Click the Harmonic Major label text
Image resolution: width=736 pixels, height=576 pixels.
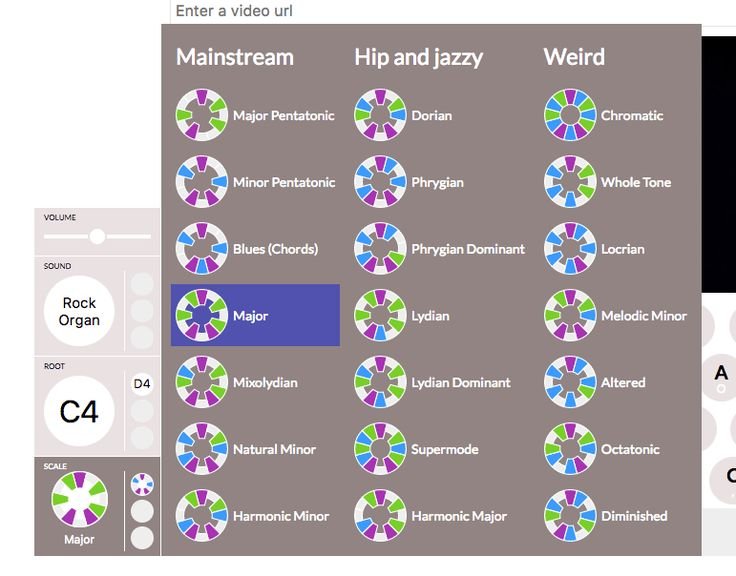point(459,516)
